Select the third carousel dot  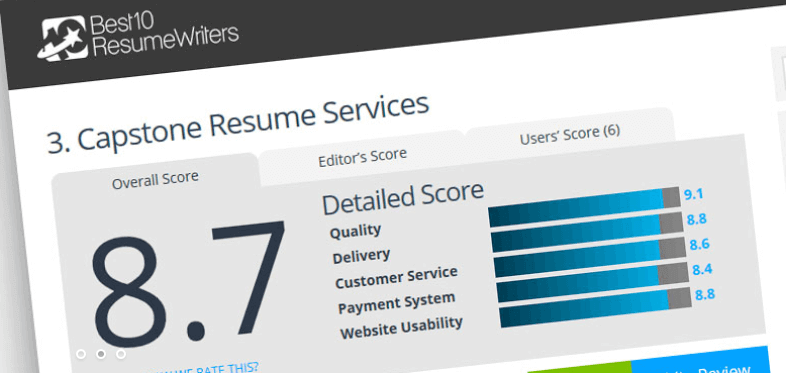tap(121, 354)
